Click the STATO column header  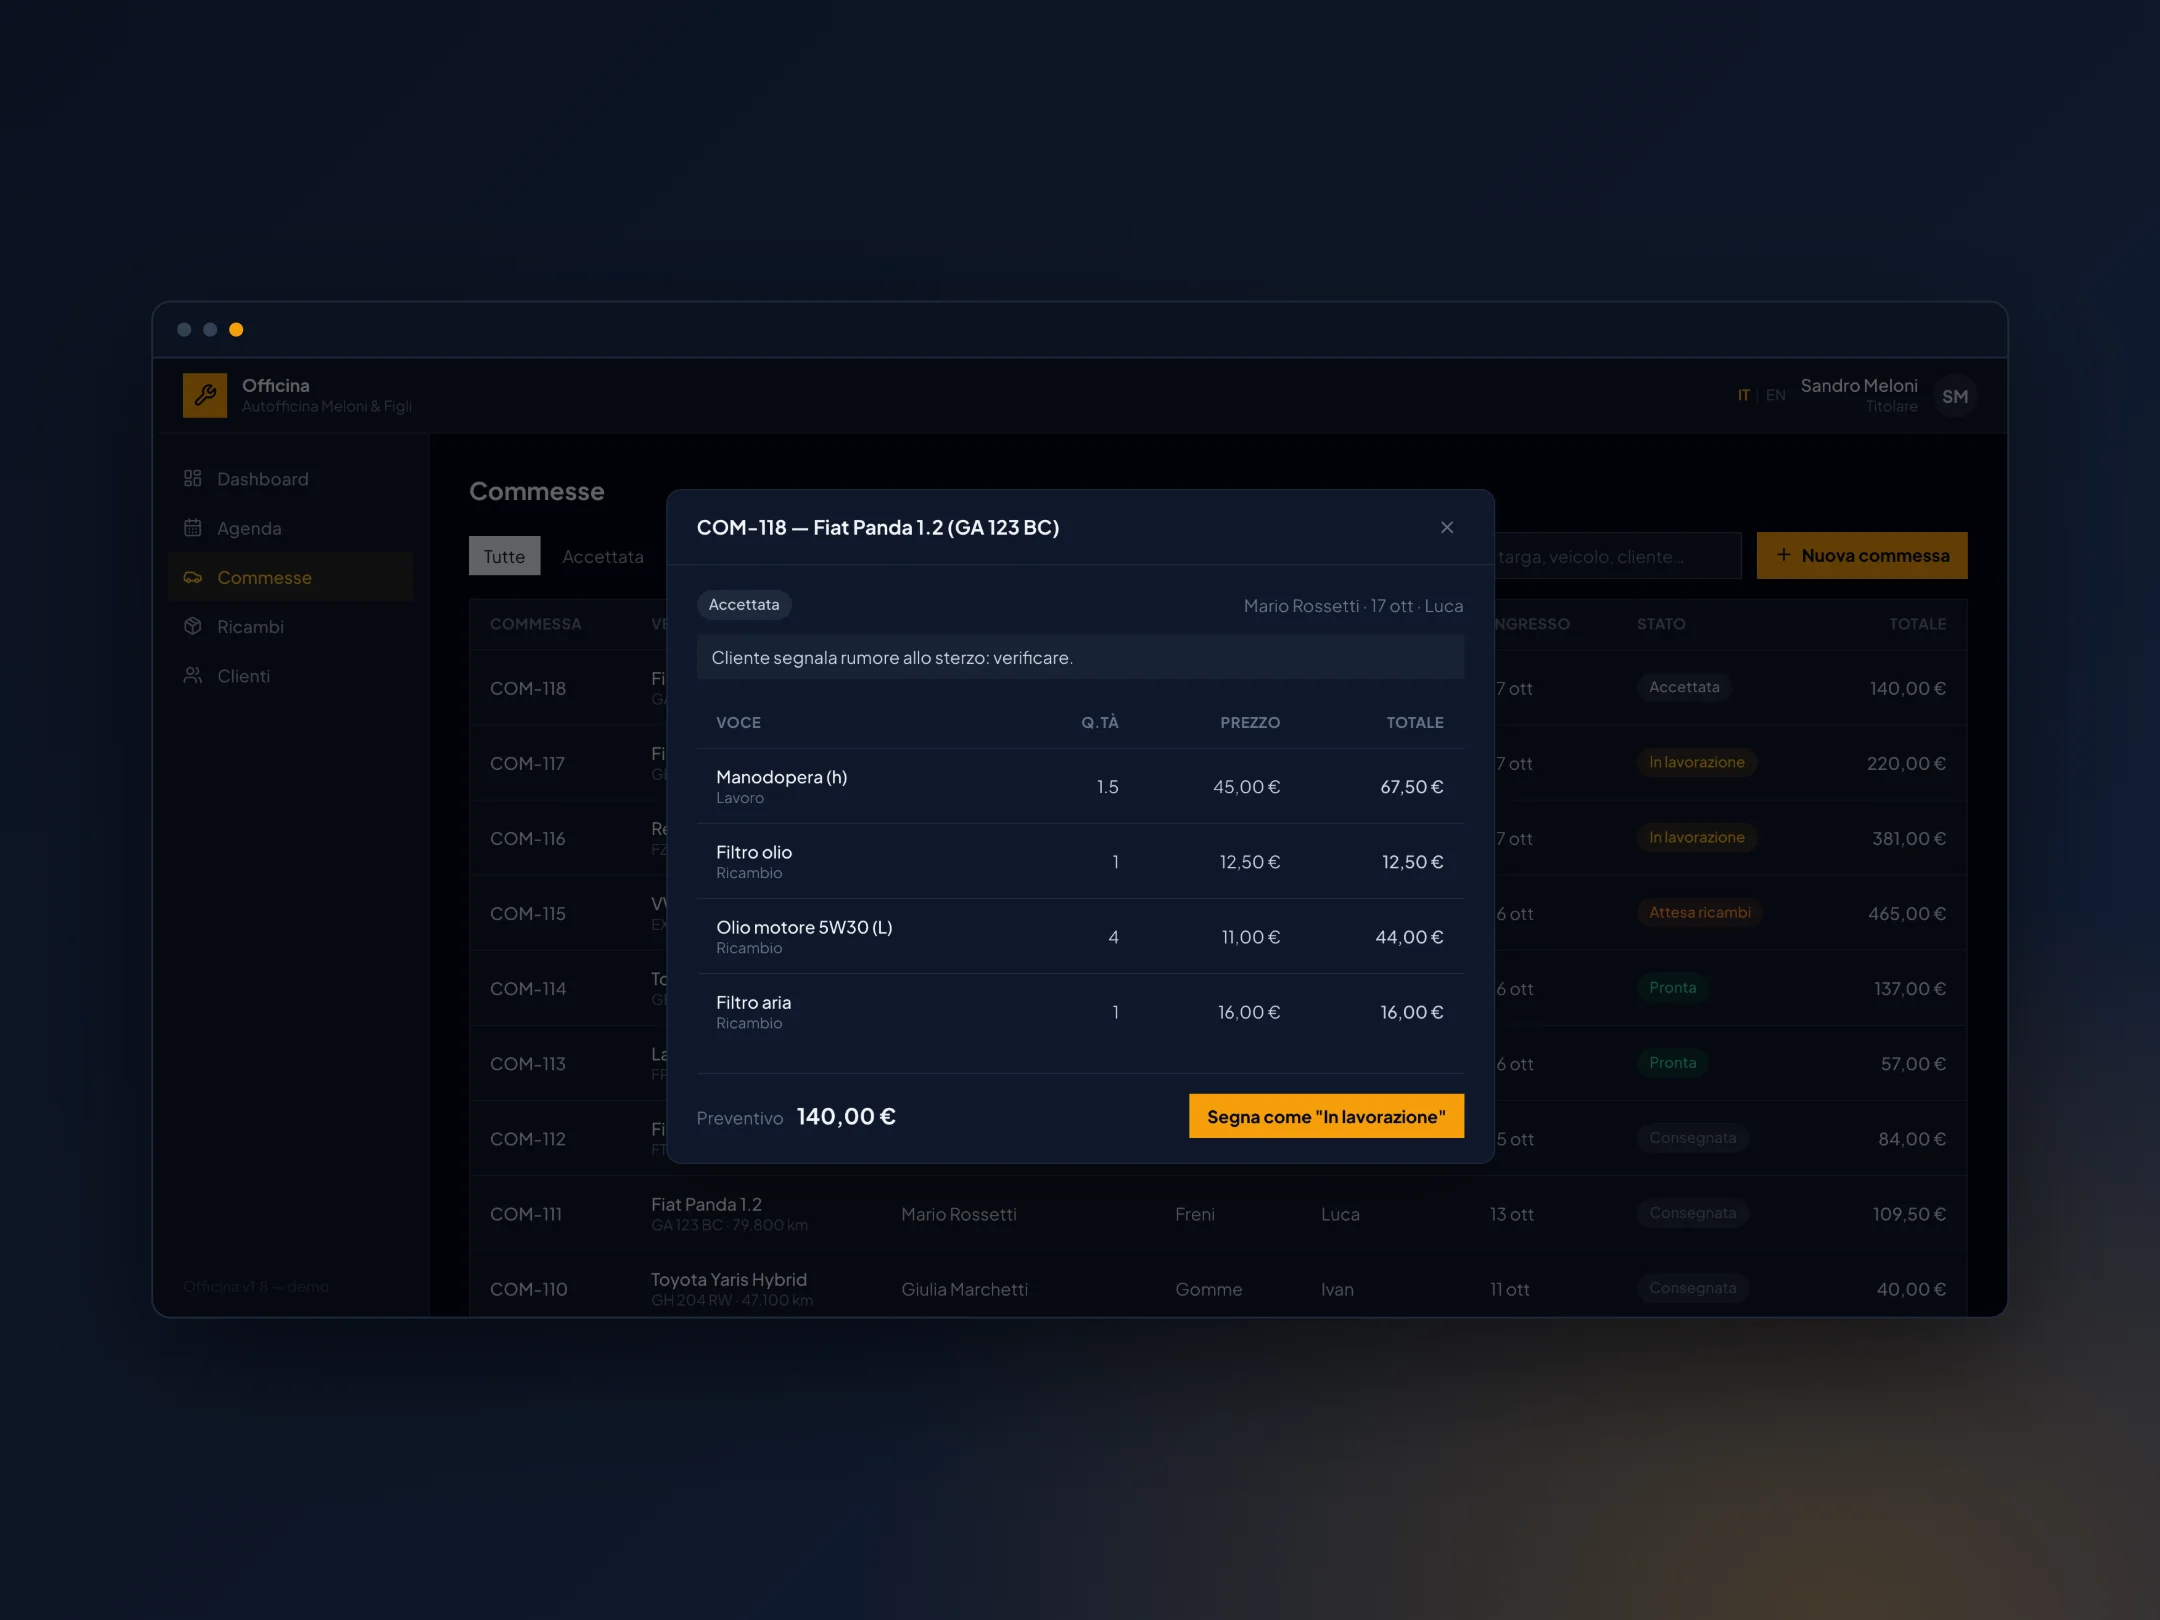[x=1661, y=624]
